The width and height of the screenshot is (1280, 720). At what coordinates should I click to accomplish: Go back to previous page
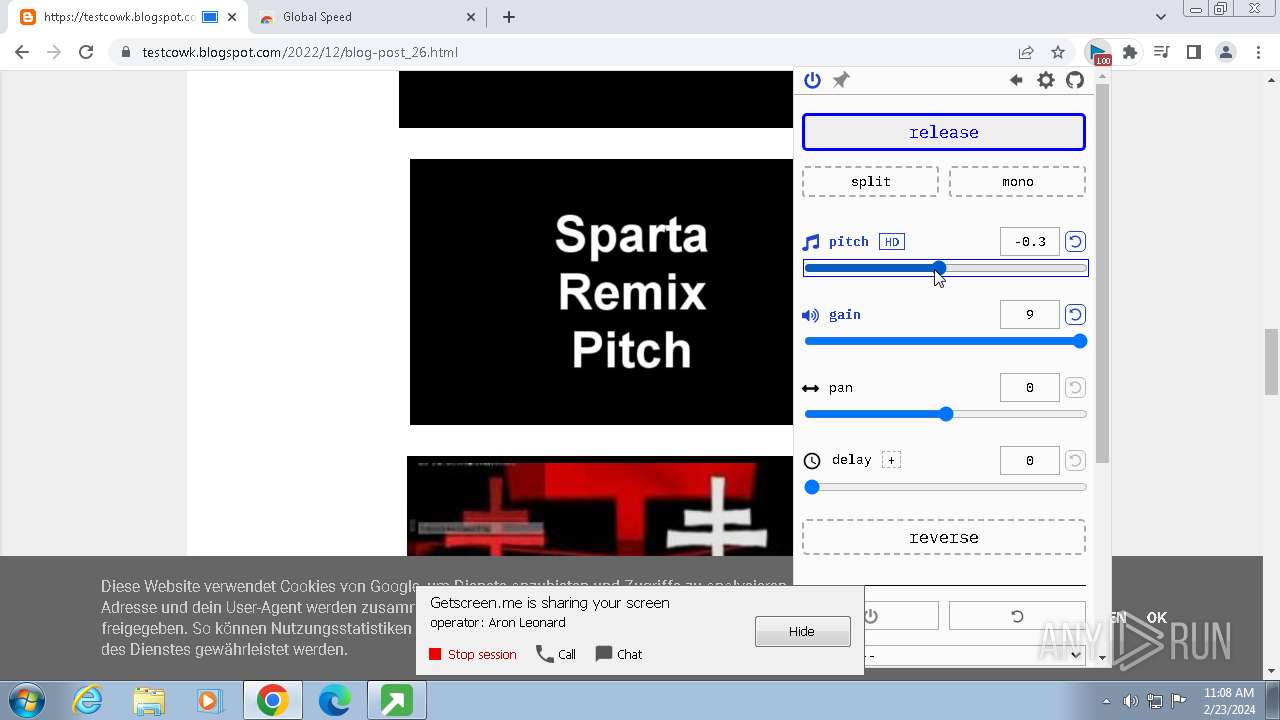[x=22, y=52]
